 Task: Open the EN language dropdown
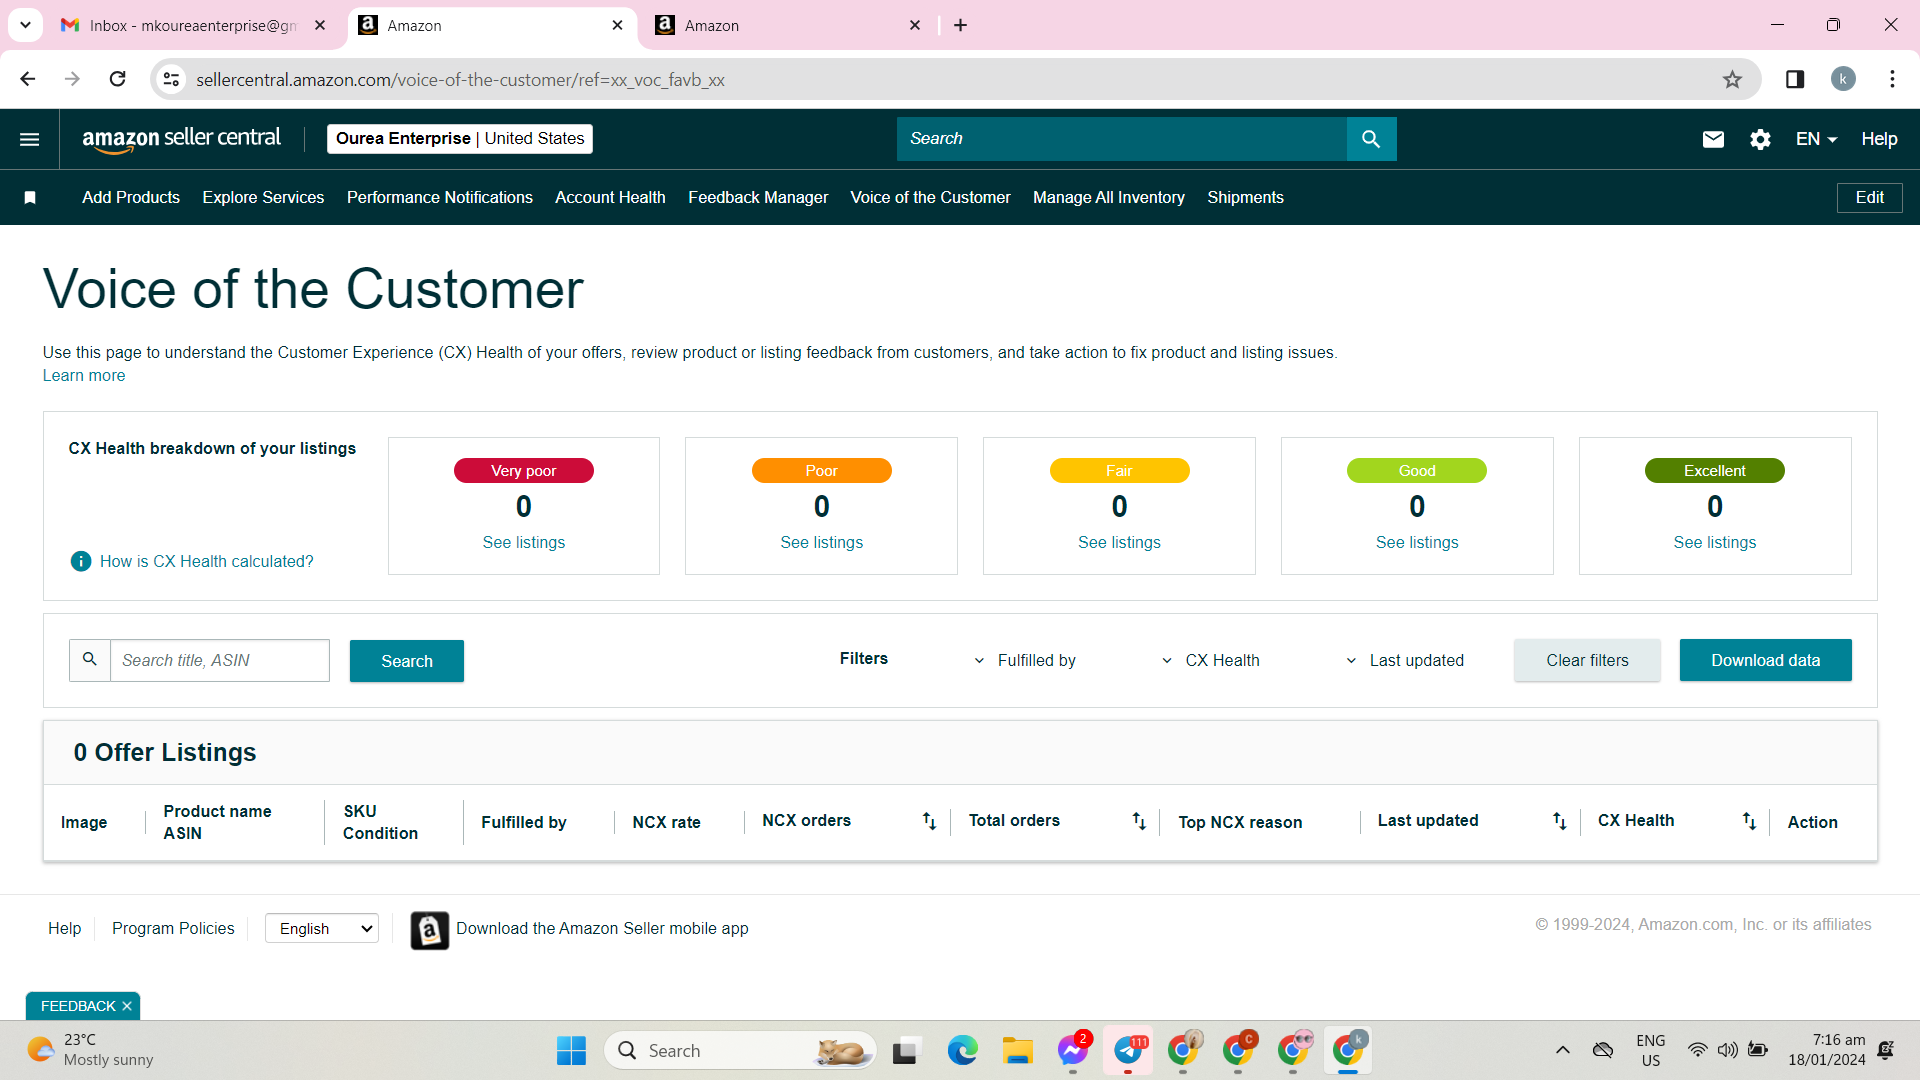click(x=1816, y=139)
